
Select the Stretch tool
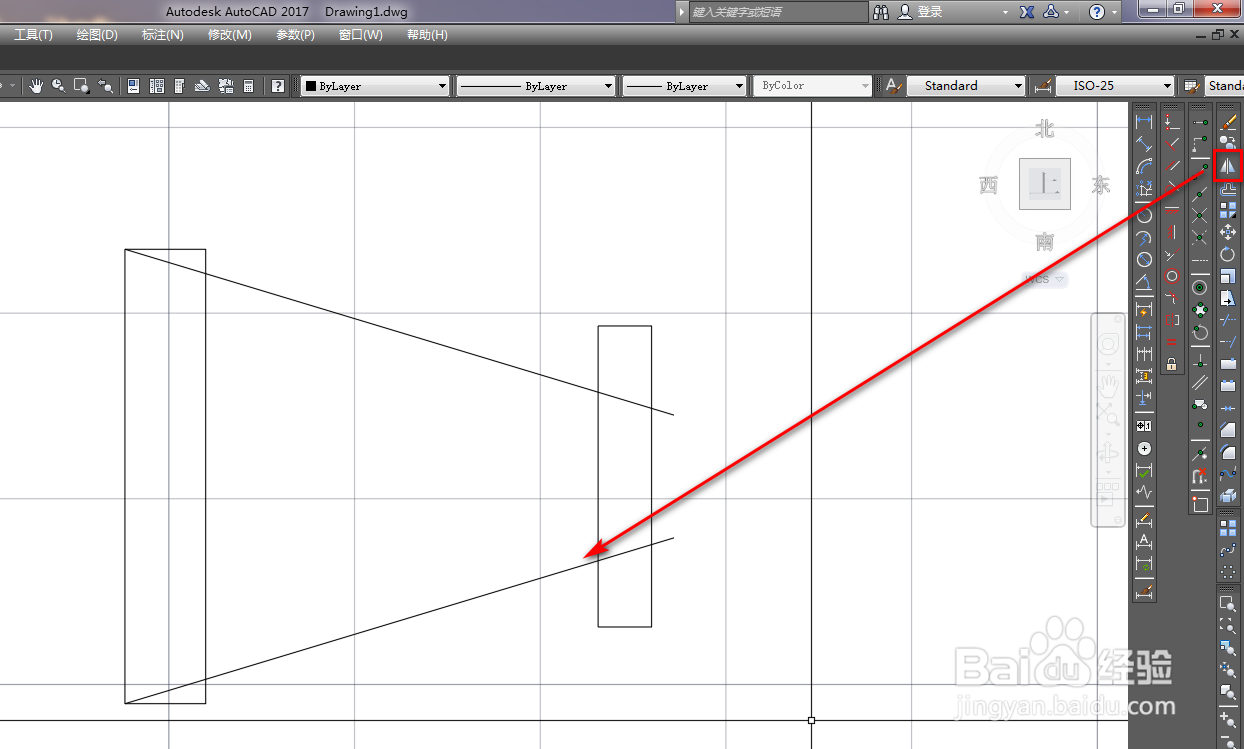(1228, 298)
